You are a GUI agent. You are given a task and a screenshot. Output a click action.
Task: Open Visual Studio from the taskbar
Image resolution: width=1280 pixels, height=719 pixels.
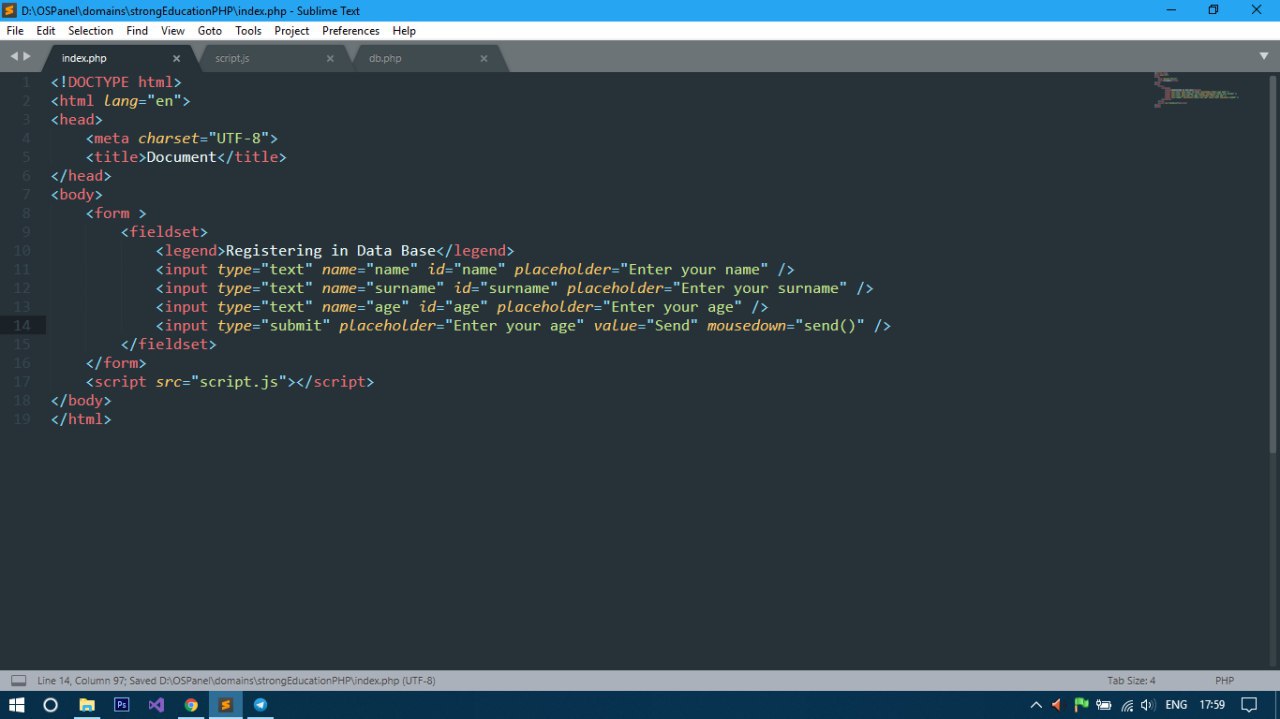click(x=156, y=705)
